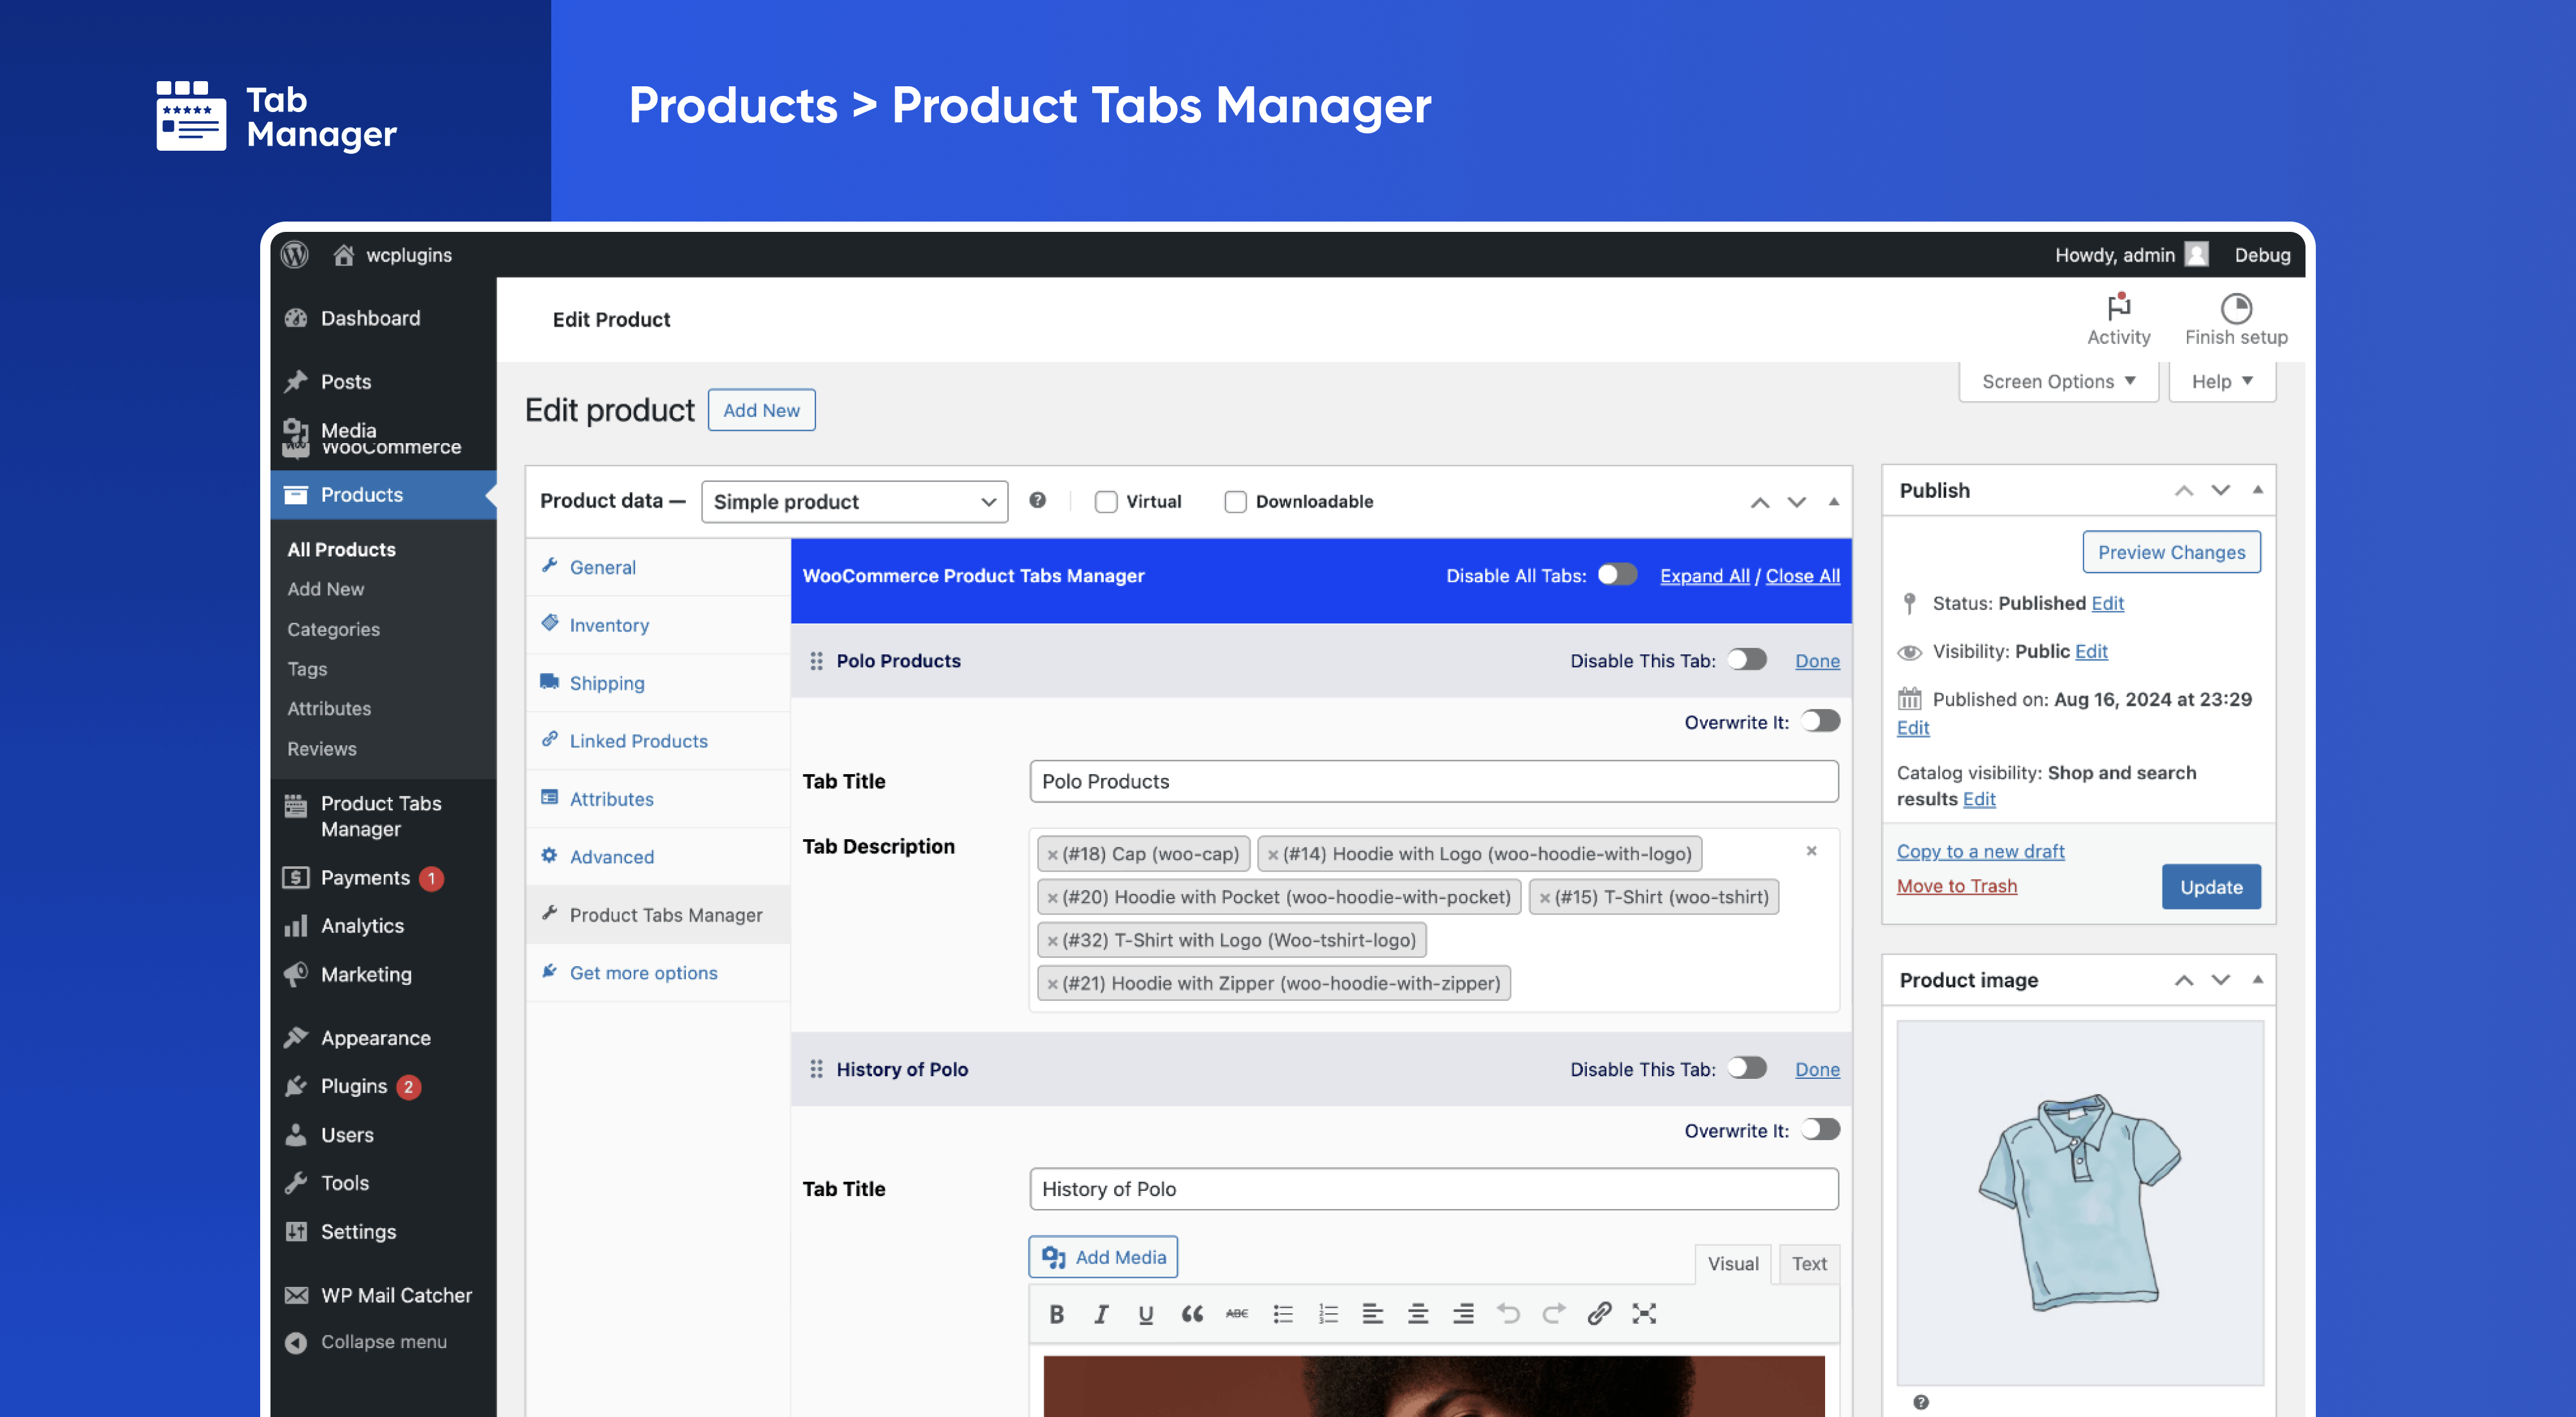Toggle Overwrite It for Polo Products
Image resolution: width=2576 pixels, height=1417 pixels.
1820,721
